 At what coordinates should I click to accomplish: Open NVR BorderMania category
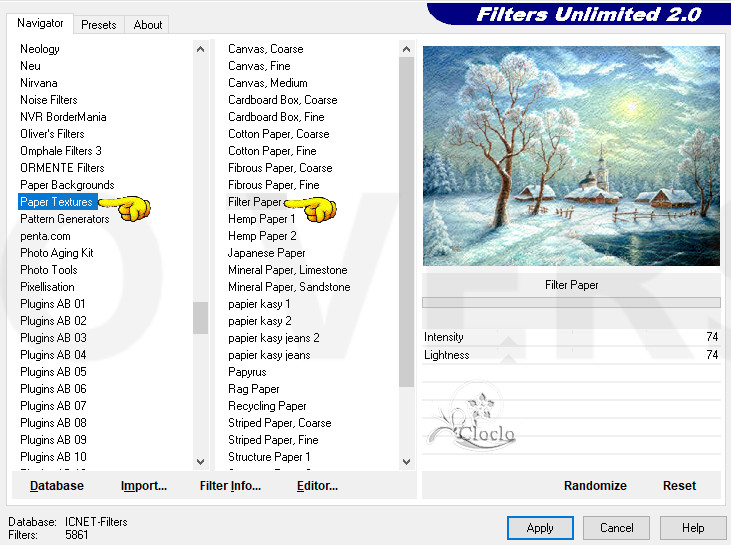pos(63,117)
